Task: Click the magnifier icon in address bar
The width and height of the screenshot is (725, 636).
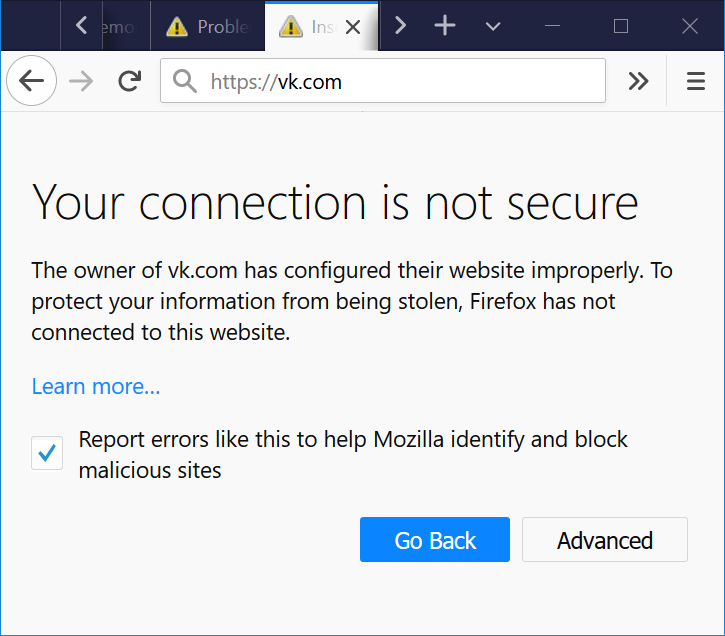Action: point(184,81)
